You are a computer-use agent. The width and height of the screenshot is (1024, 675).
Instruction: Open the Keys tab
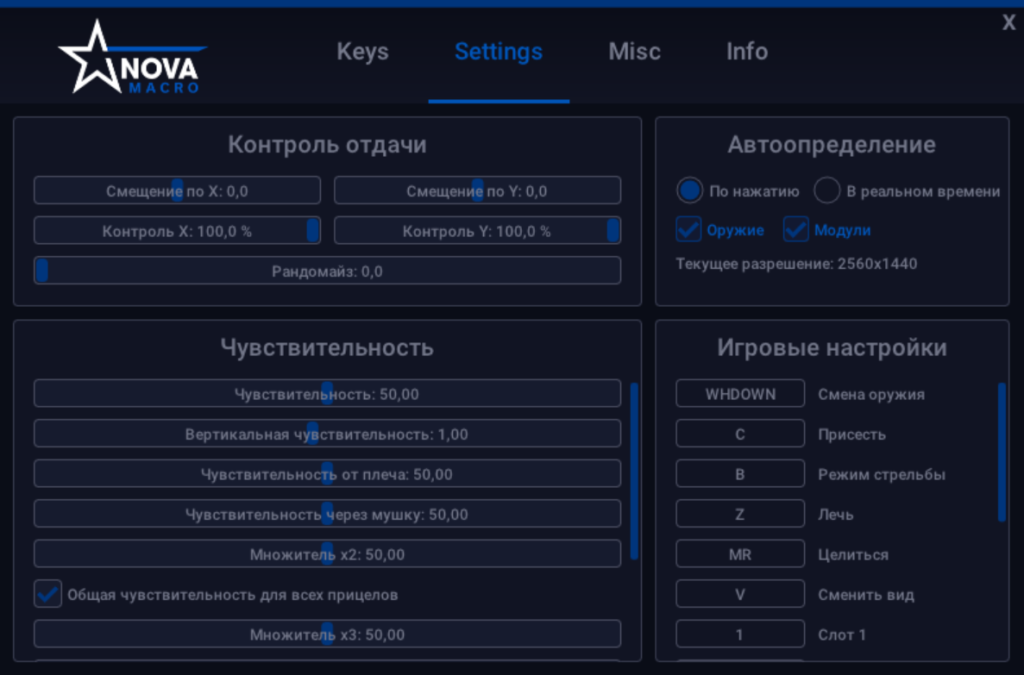tap(362, 52)
